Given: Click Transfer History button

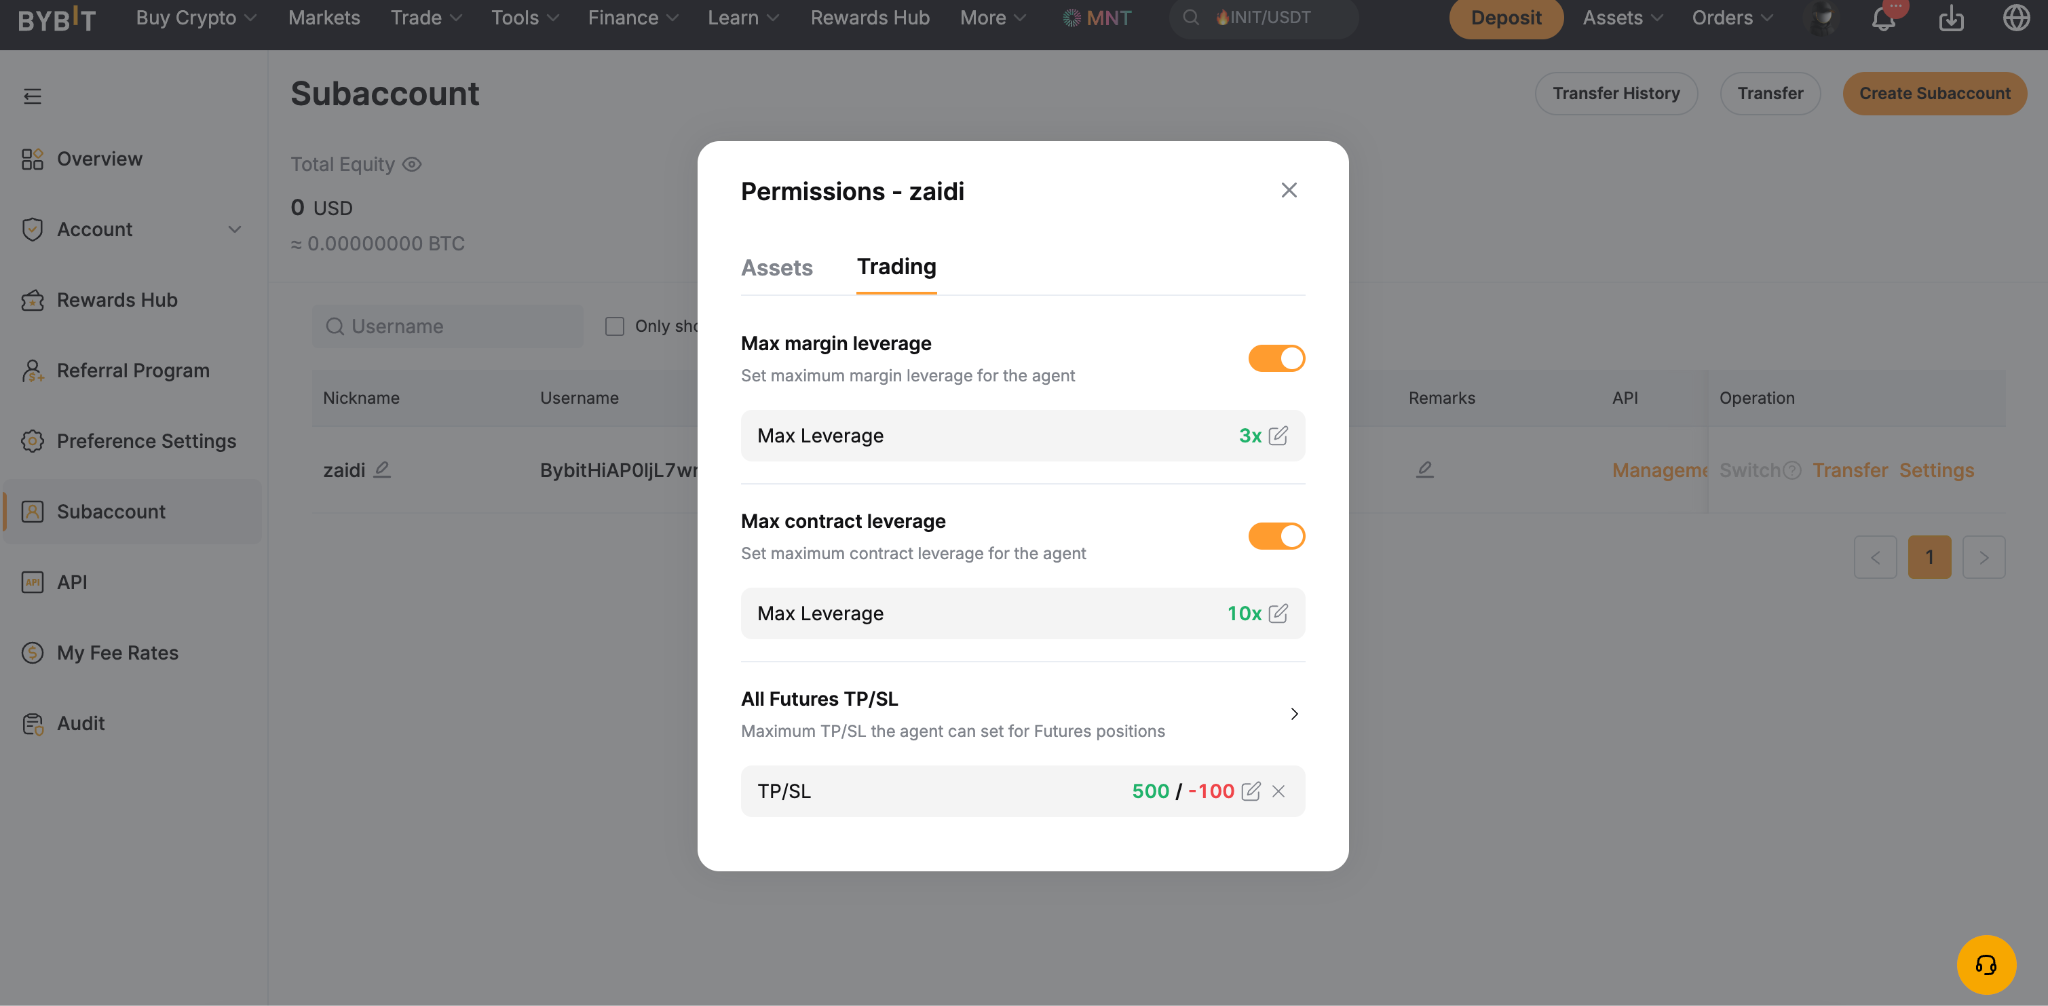Looking at the screenshot, I should tap(1616, 94).
